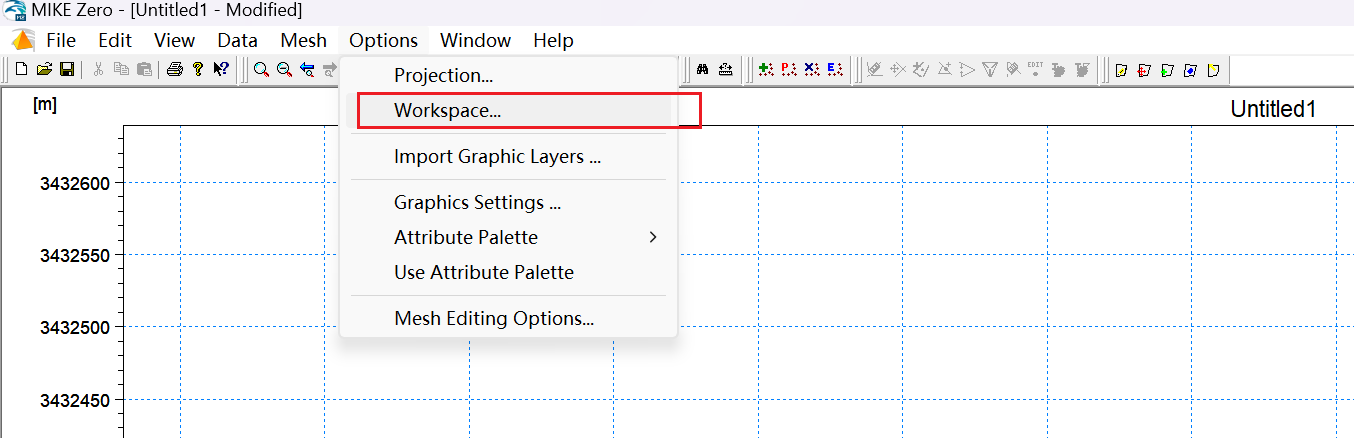The height and width of the screenshot is (438, 1354).
Task: Toggle Use Attribute Palette option
Action: 508,272
